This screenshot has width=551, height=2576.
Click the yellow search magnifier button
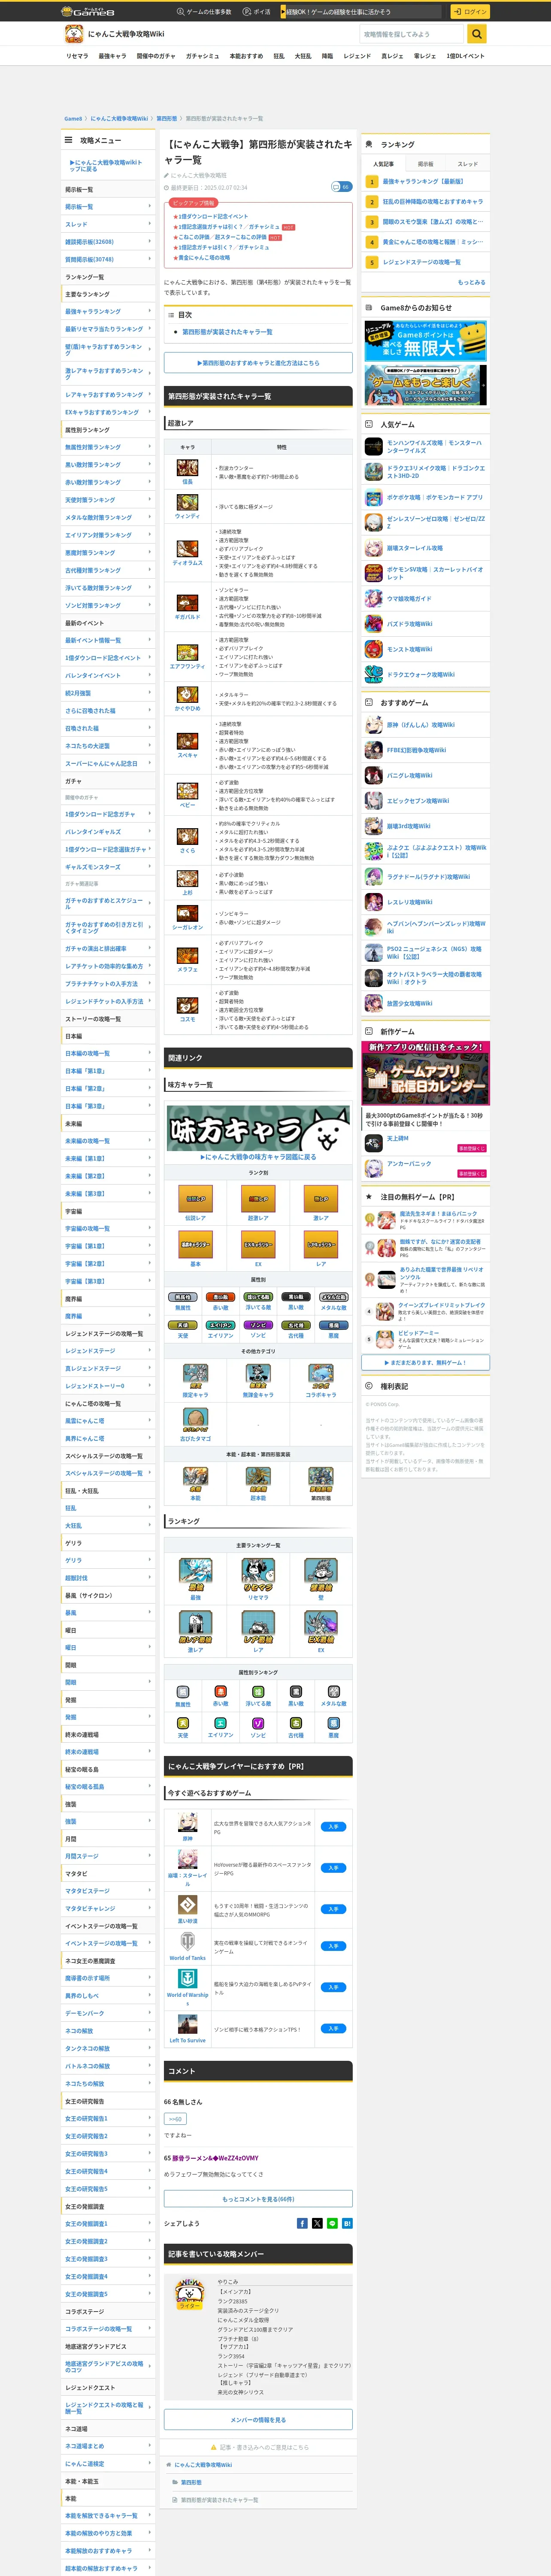click(x=477, y=34)
